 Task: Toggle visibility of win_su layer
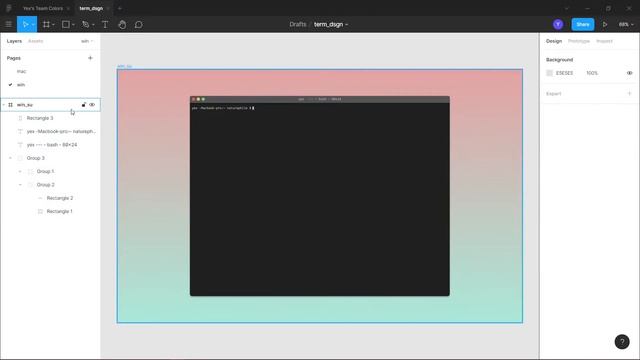point(92,105)
